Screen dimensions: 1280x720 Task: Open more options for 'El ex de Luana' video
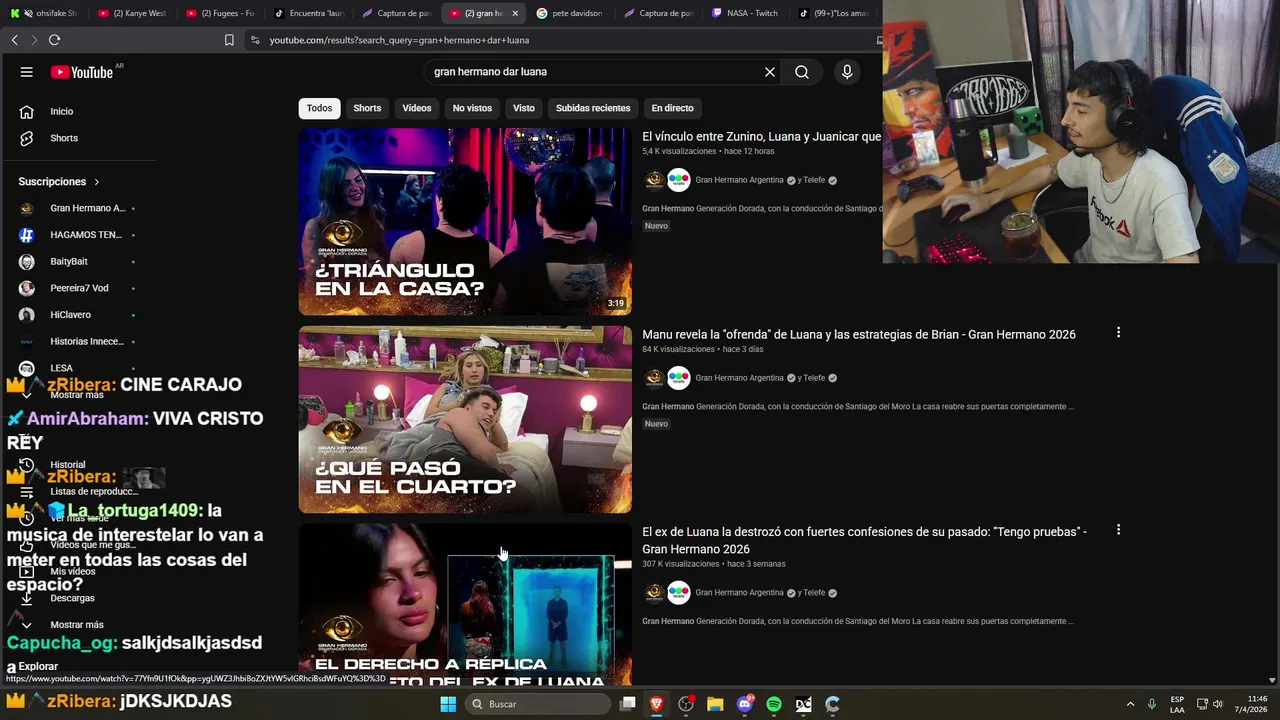tap(1118, 530)
